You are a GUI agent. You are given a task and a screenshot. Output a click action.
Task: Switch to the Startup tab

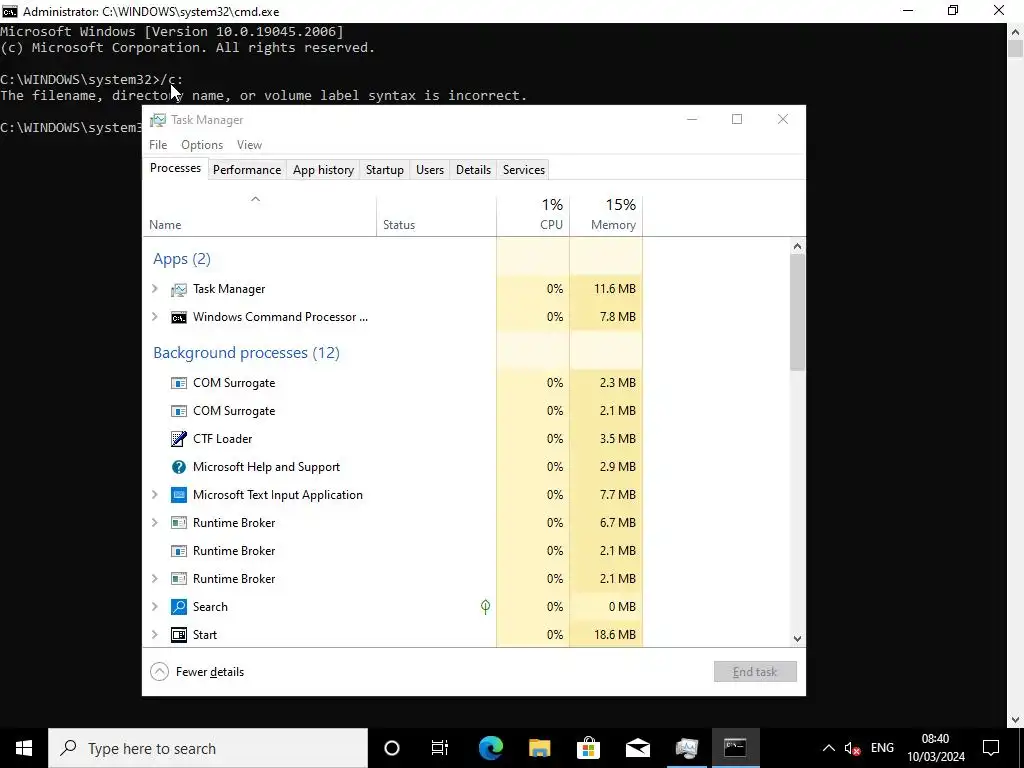[x=385, y=170]
